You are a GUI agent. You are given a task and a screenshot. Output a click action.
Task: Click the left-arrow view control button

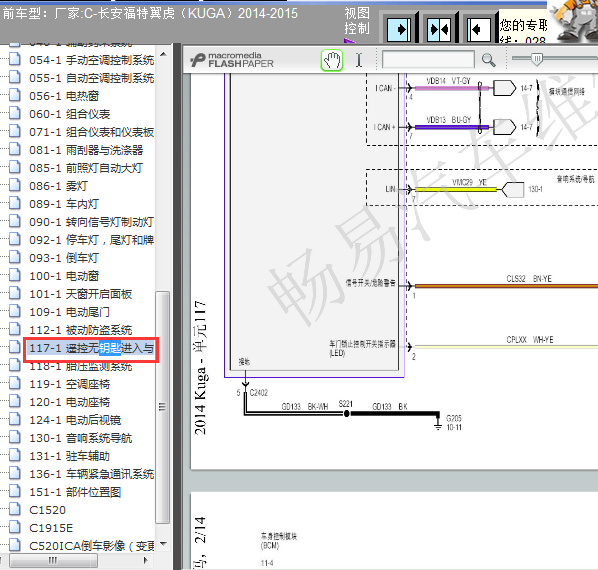(x=479, y=29)
